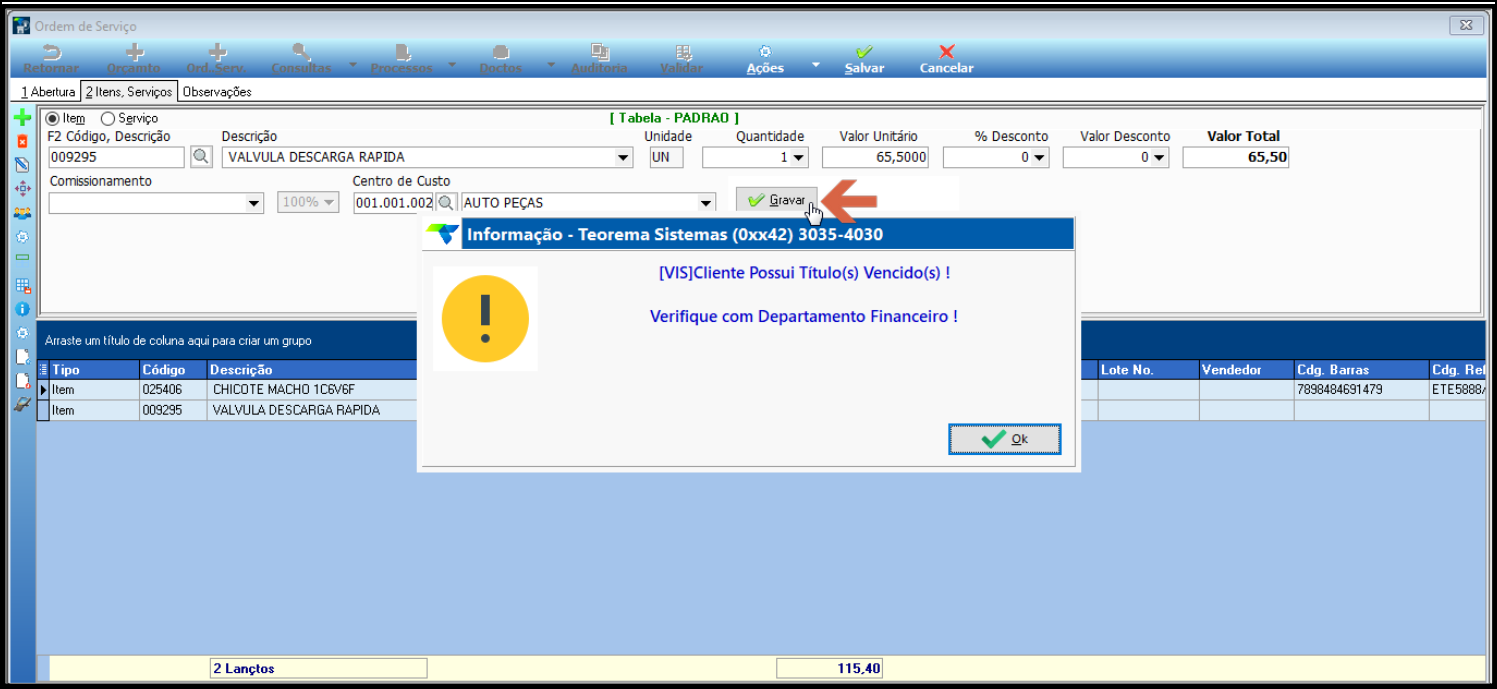Click the green bar sidebar icon
Screen dimensions: 1497x689
[22, 258]
